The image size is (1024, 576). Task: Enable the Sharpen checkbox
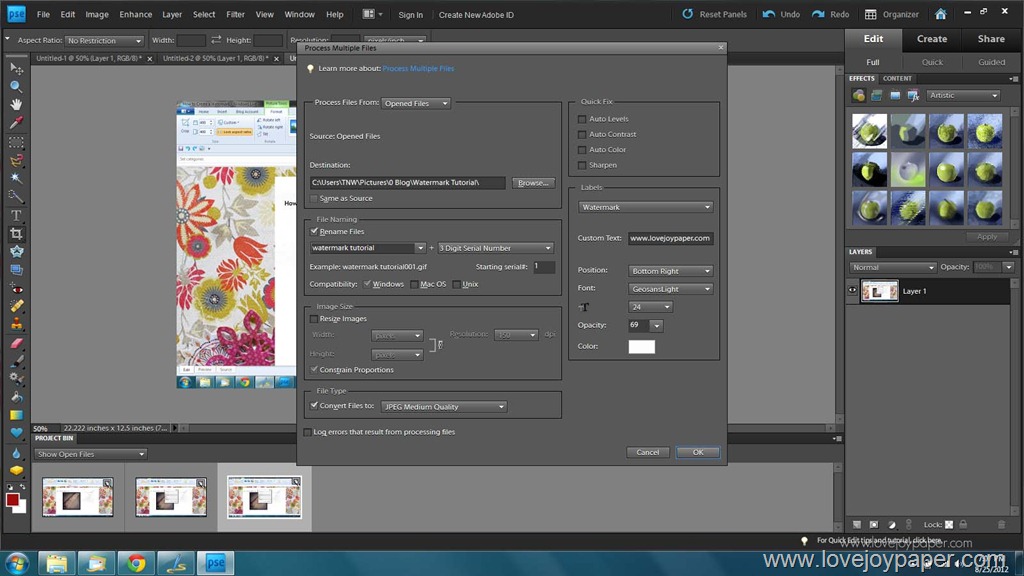point(582,165)
